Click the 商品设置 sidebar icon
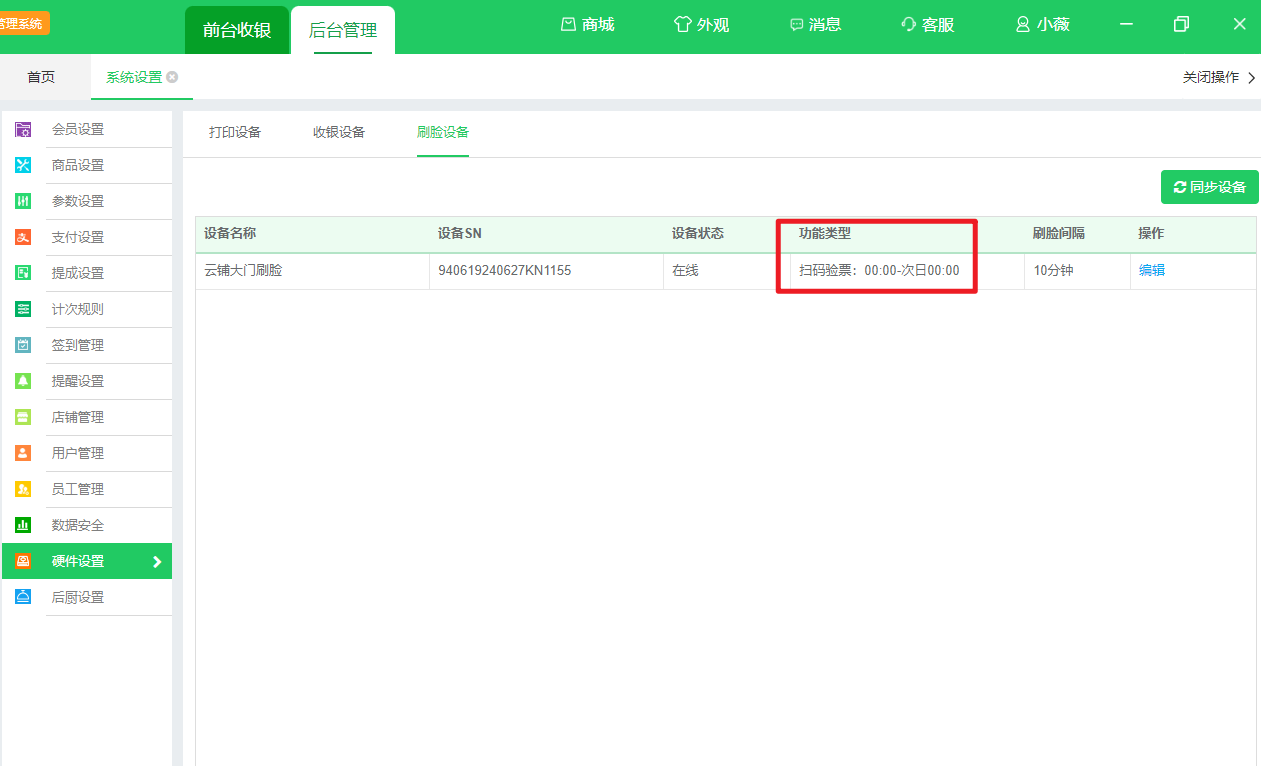The image size is (1261, 766). [23, 165]
